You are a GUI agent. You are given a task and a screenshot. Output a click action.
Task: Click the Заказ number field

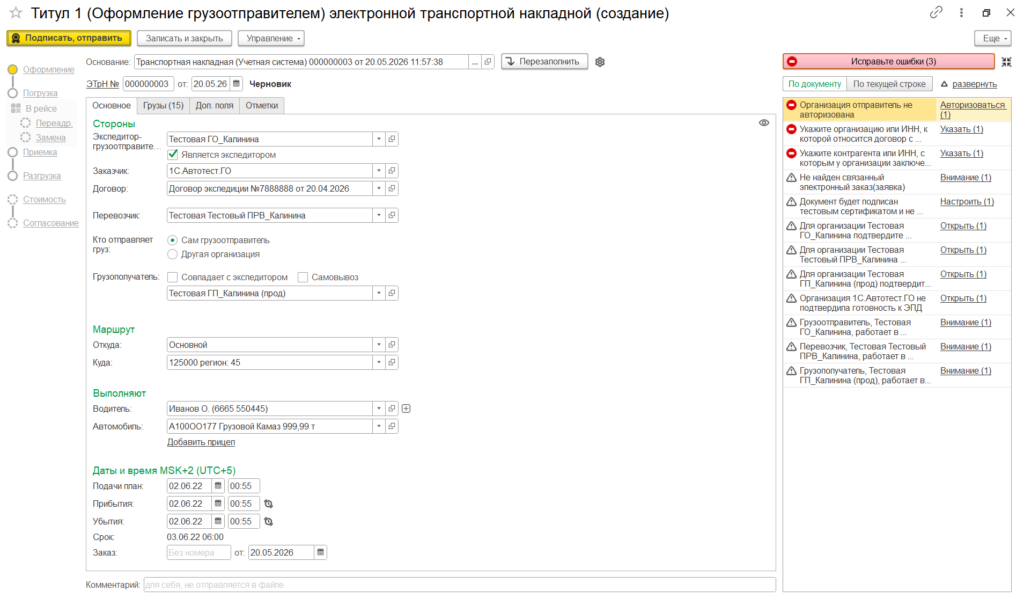click(199, 553)
